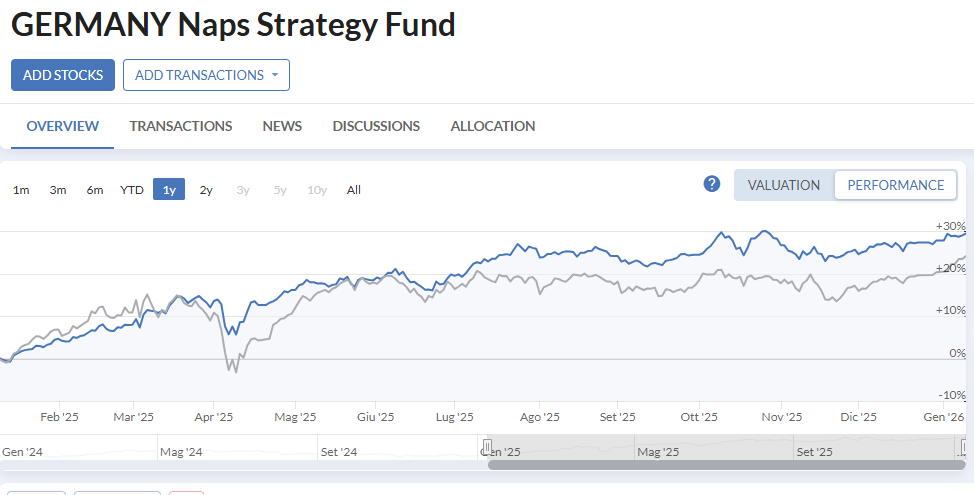The width and height of the screenshot is (974, 495).
Task: Set chart range to 1m
Action: pos(21,189)
